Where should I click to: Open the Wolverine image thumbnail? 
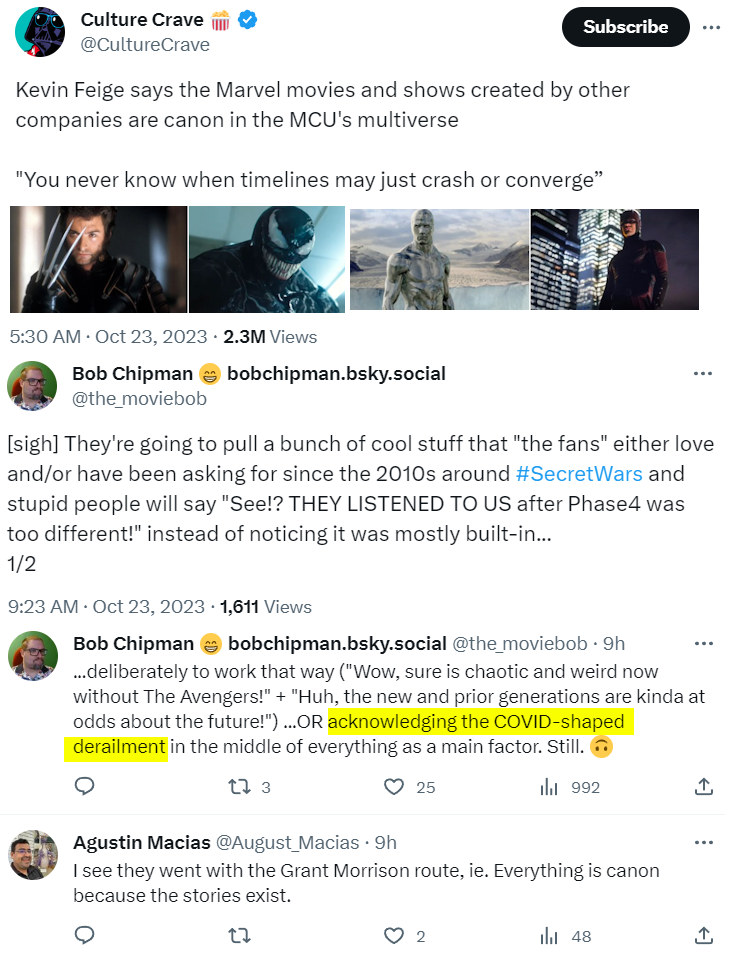tap(98, 259)
